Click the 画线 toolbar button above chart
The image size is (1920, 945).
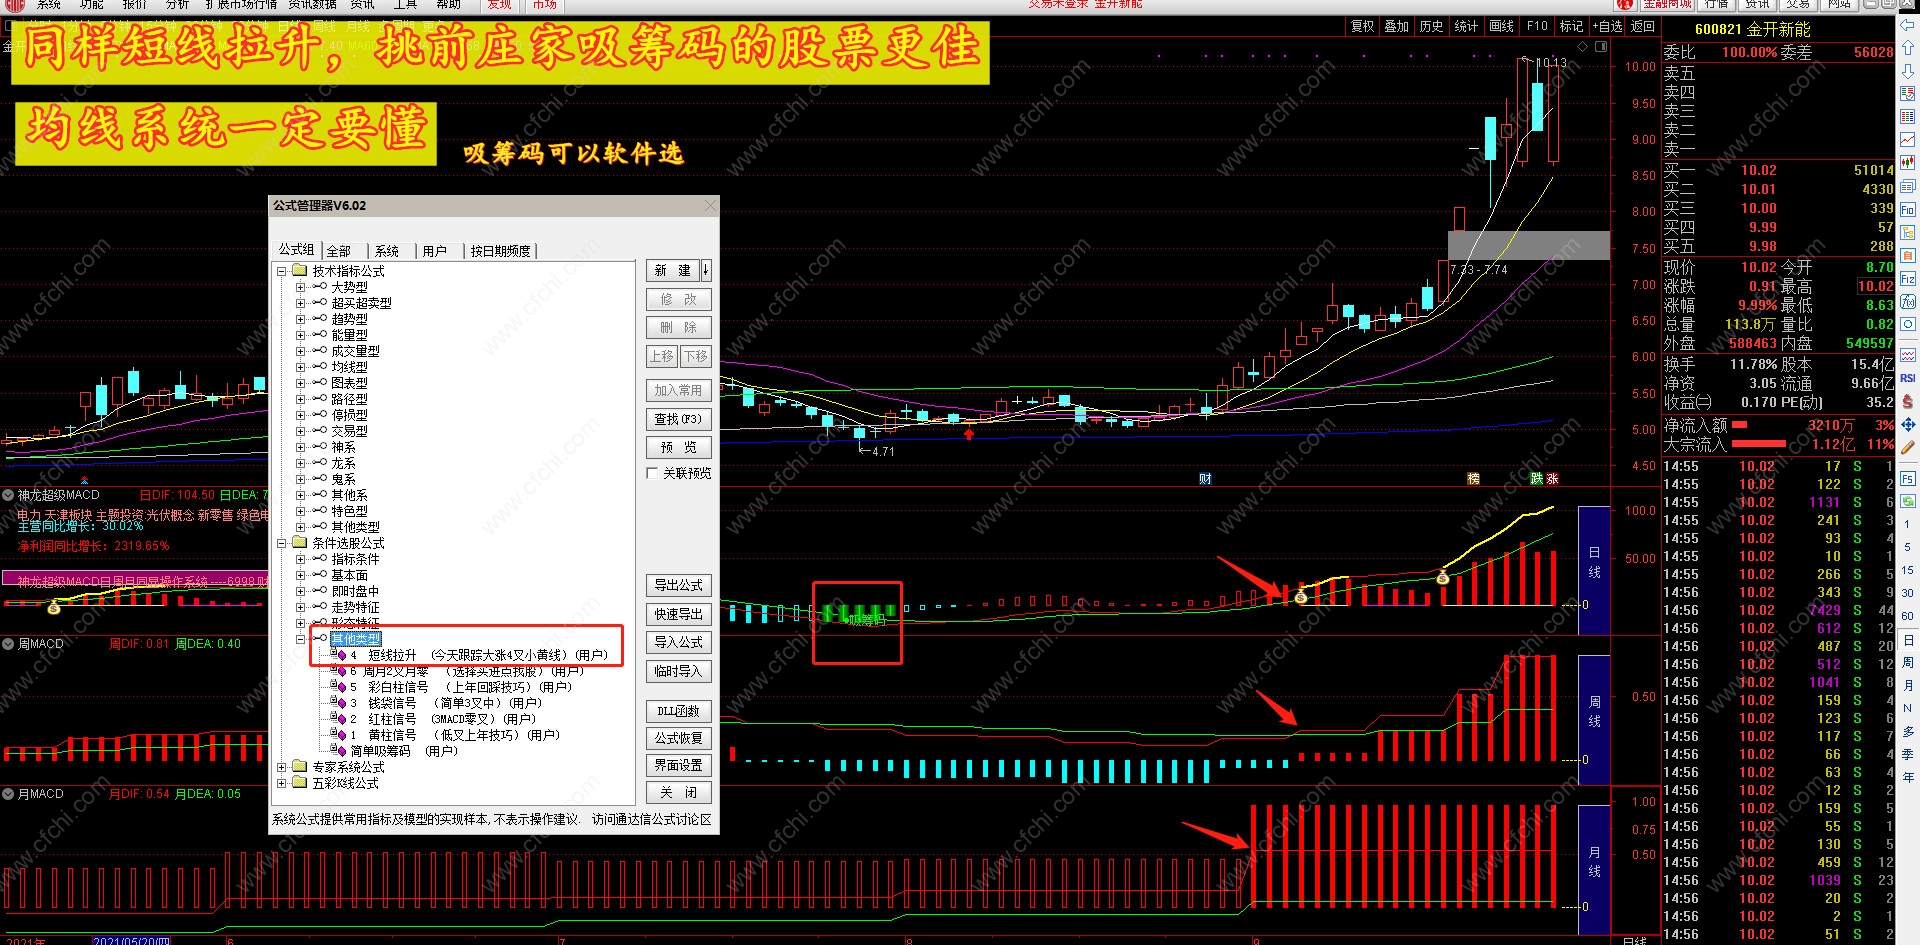pyautogui.click(x=1501, y=26)
